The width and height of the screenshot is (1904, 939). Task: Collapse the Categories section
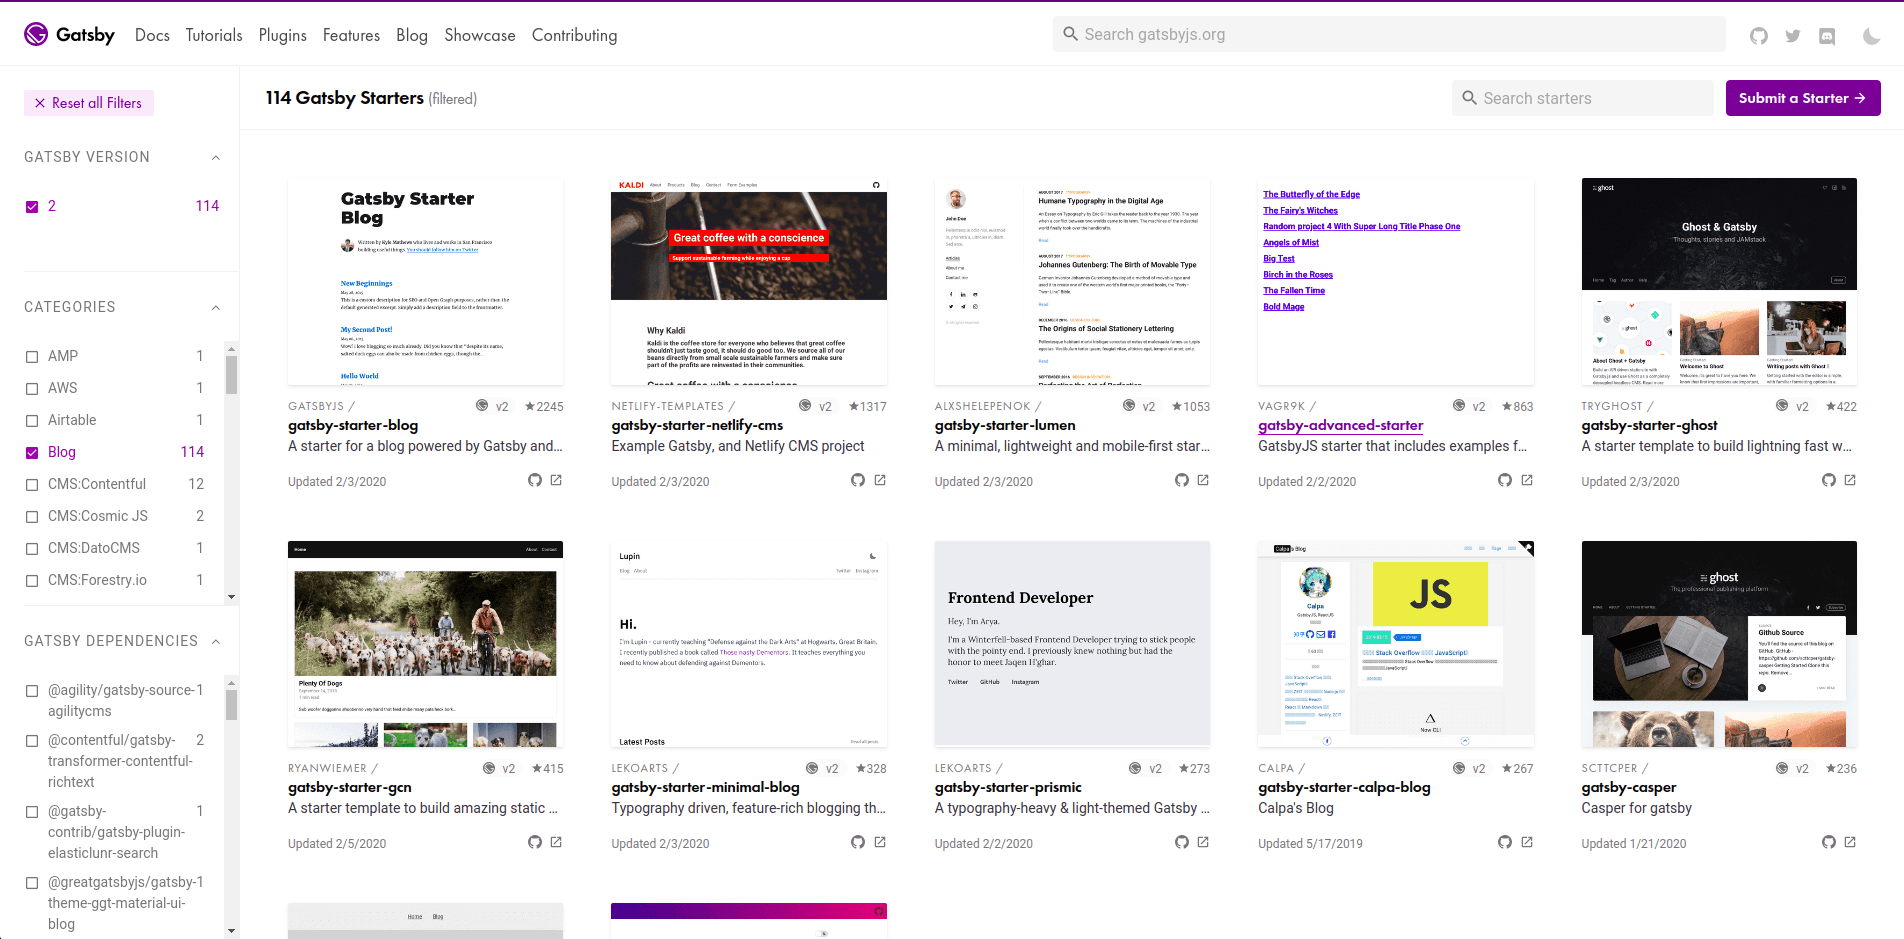click(216, 307)
